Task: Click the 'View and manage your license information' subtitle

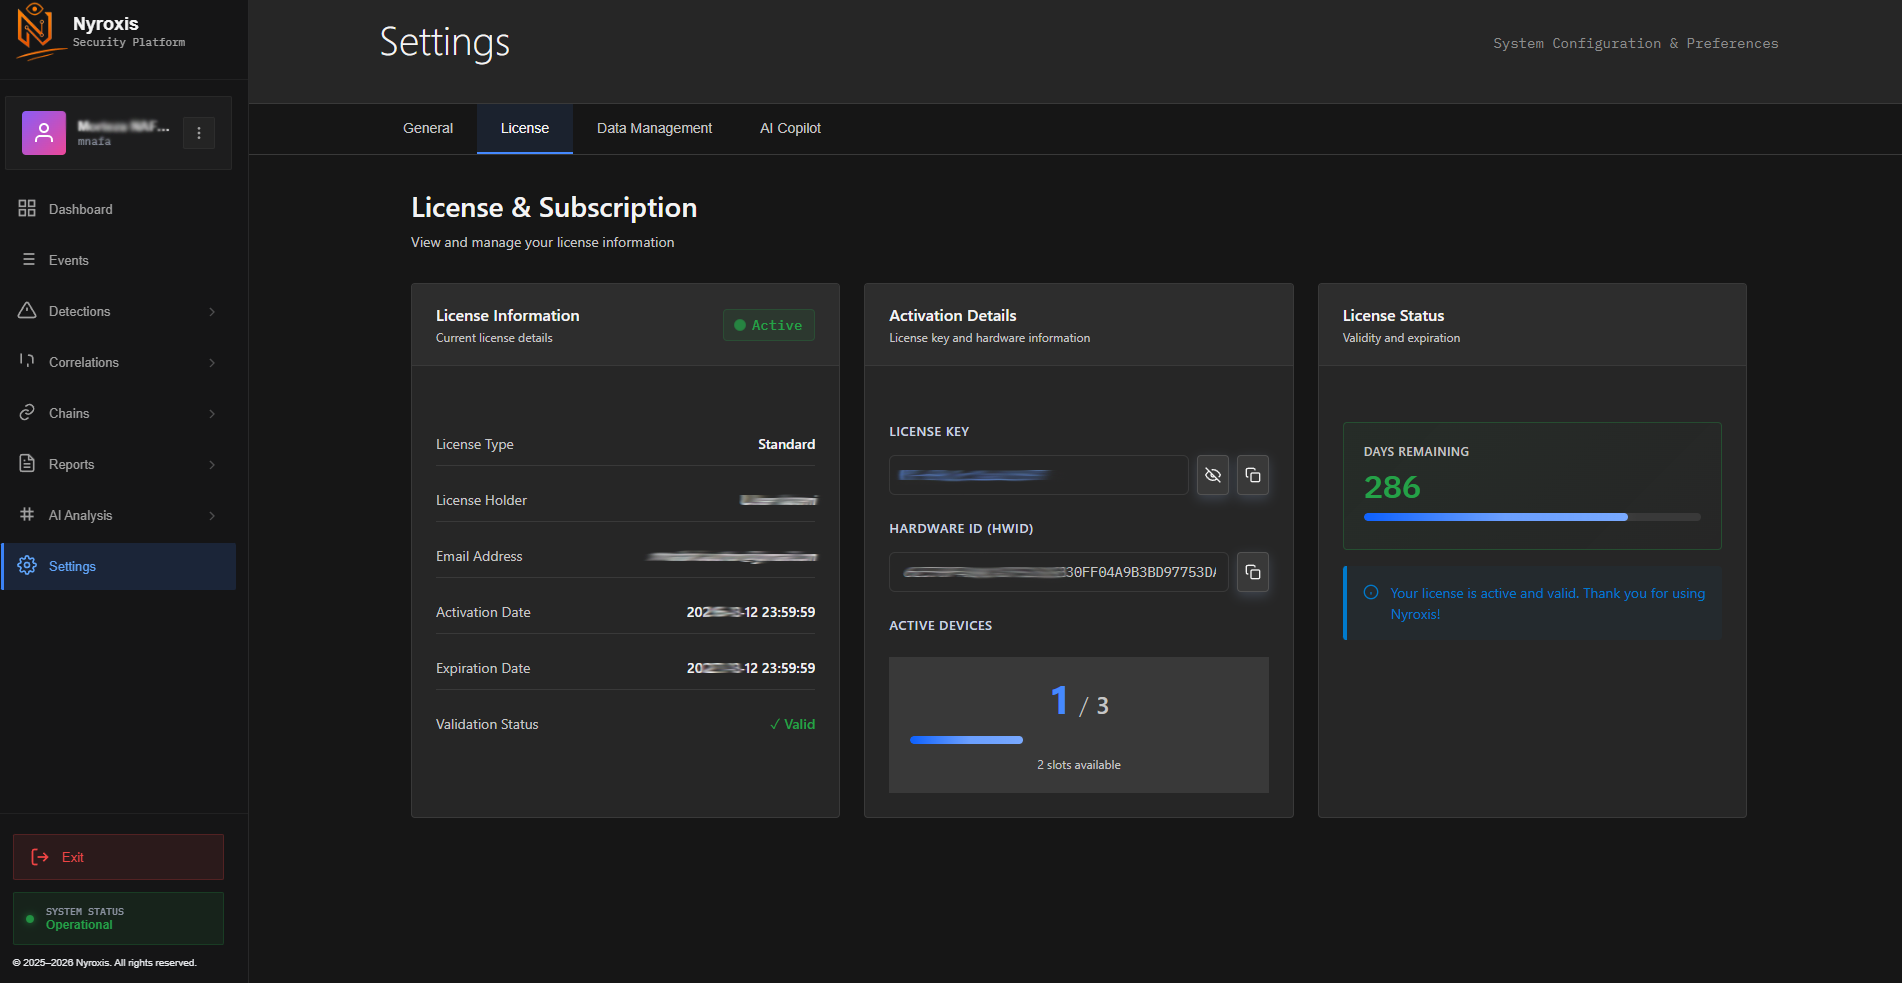Action: point(543,242)
